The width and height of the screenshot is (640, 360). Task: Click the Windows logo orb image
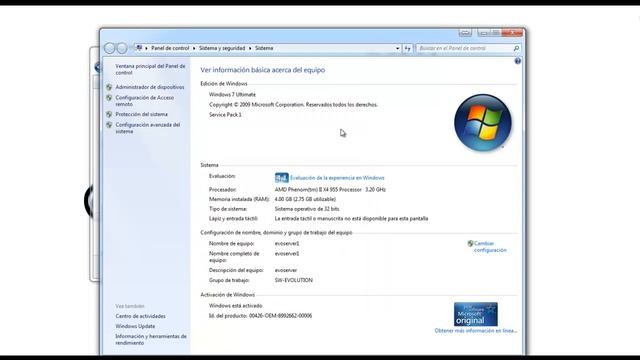pyautogui.click(x=483, y=122)
